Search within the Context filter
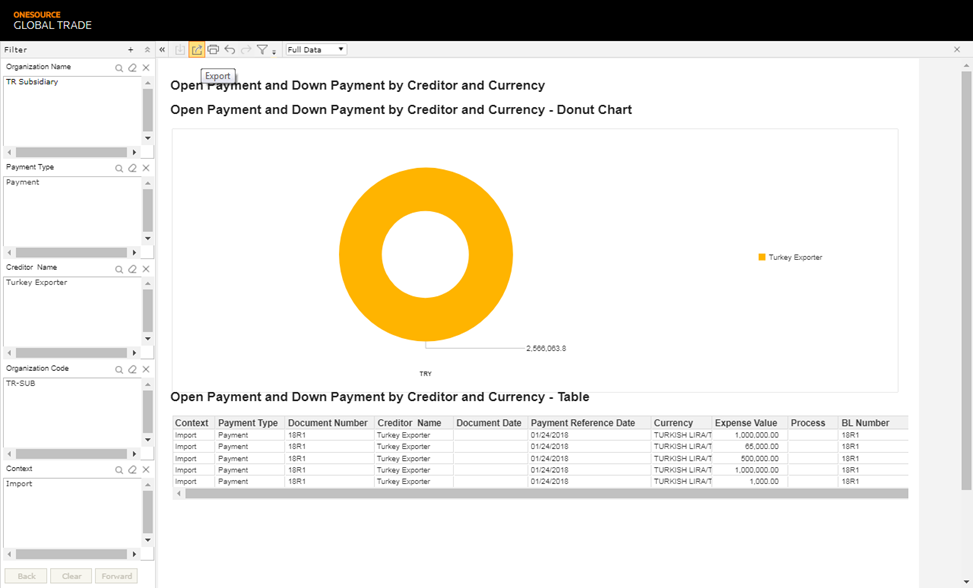 119,470
